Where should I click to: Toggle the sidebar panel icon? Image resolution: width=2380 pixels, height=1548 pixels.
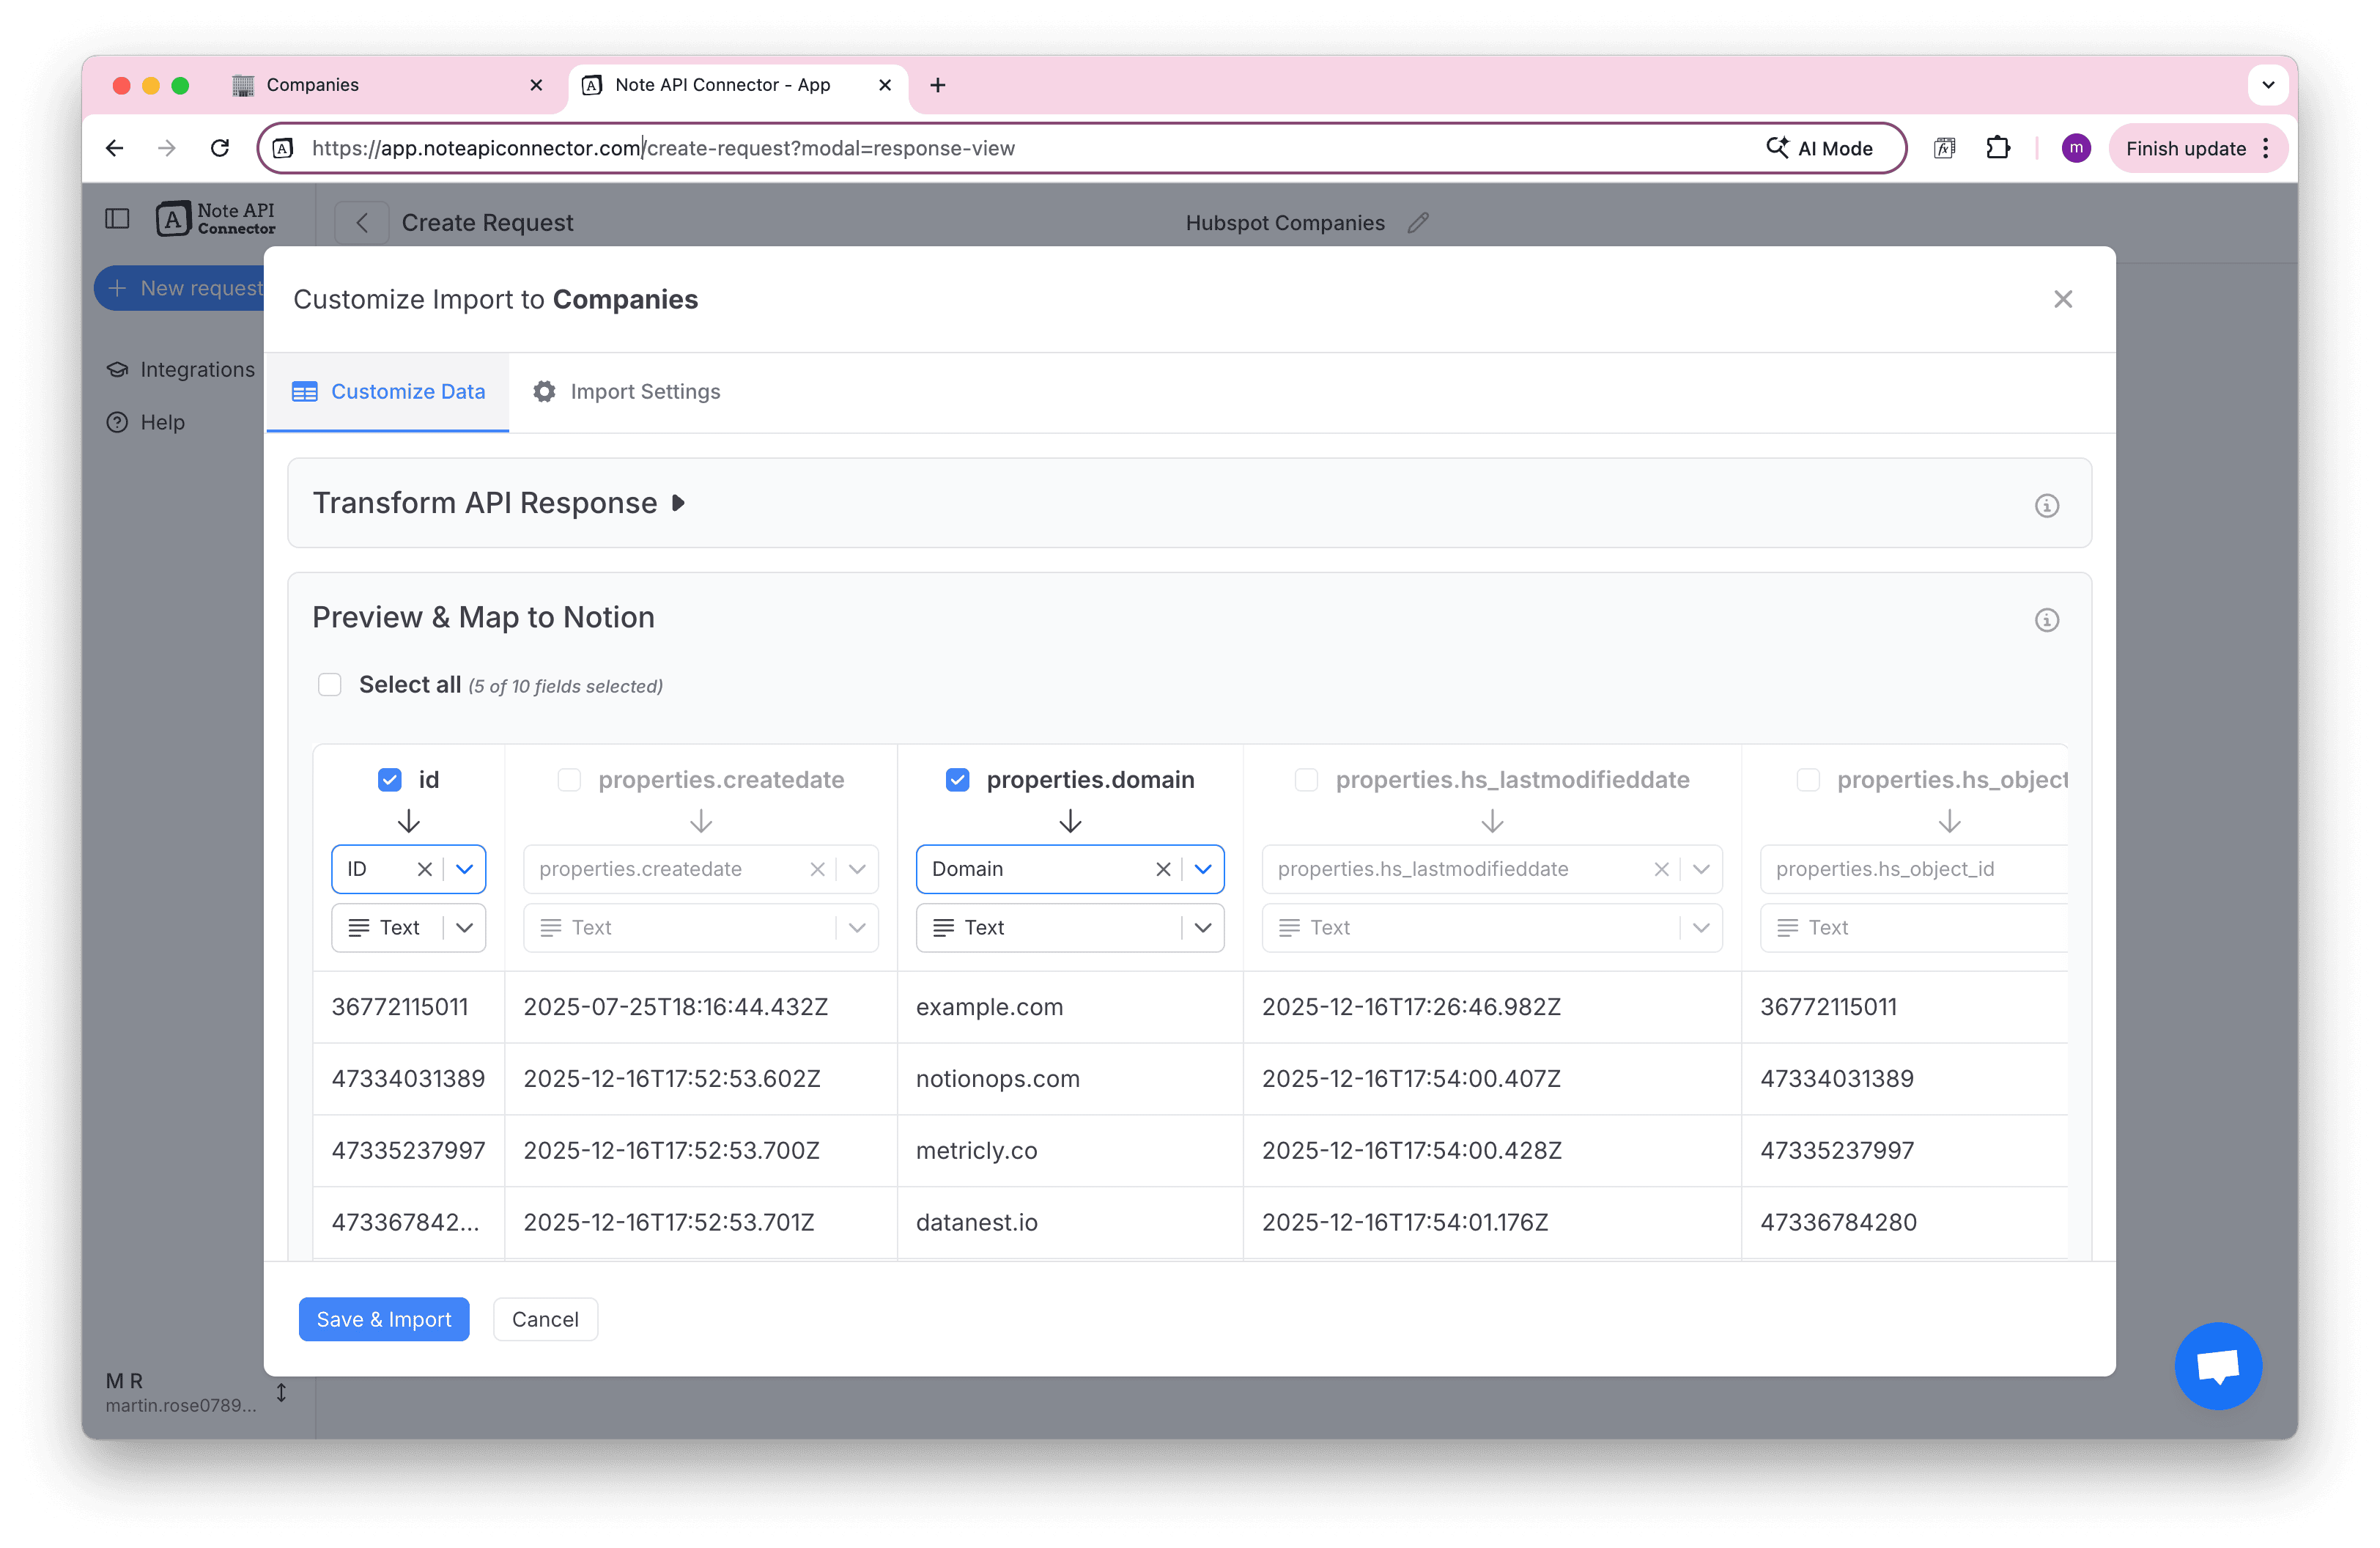point(117,219)
